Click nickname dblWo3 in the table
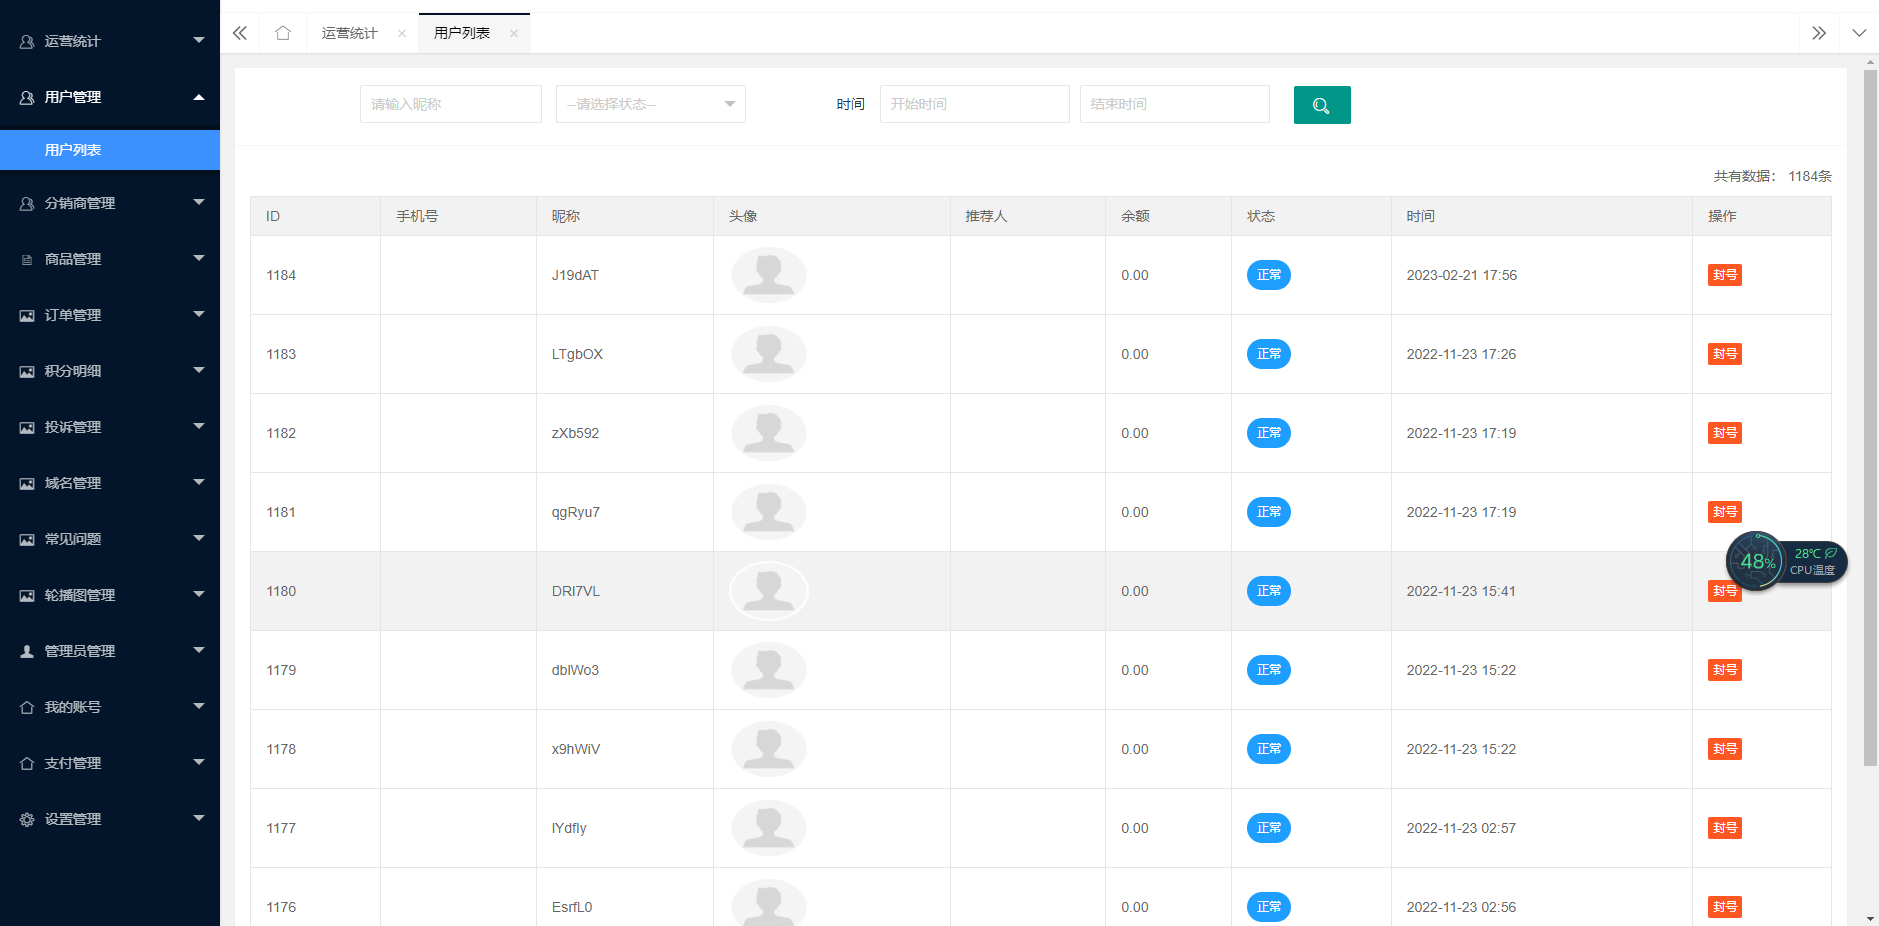Viewport: 1879px width, 926px height. pos(575,670)
